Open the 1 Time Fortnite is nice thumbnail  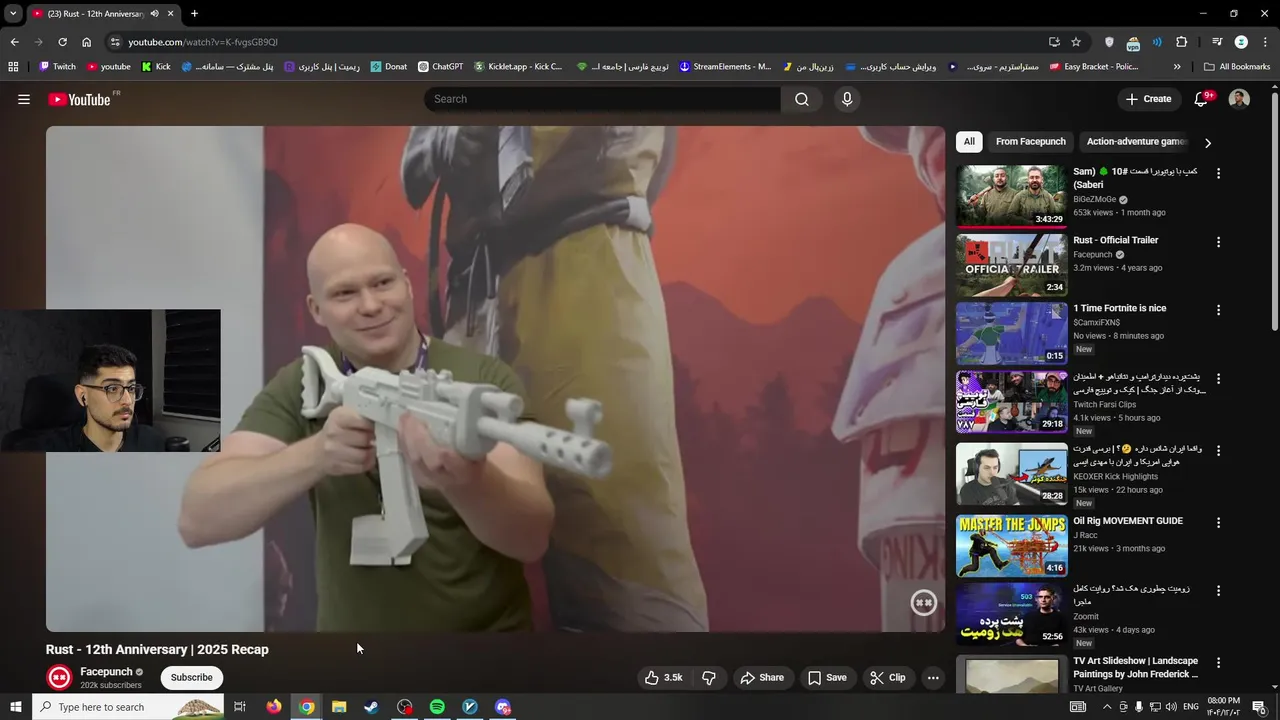(1011, 333)
